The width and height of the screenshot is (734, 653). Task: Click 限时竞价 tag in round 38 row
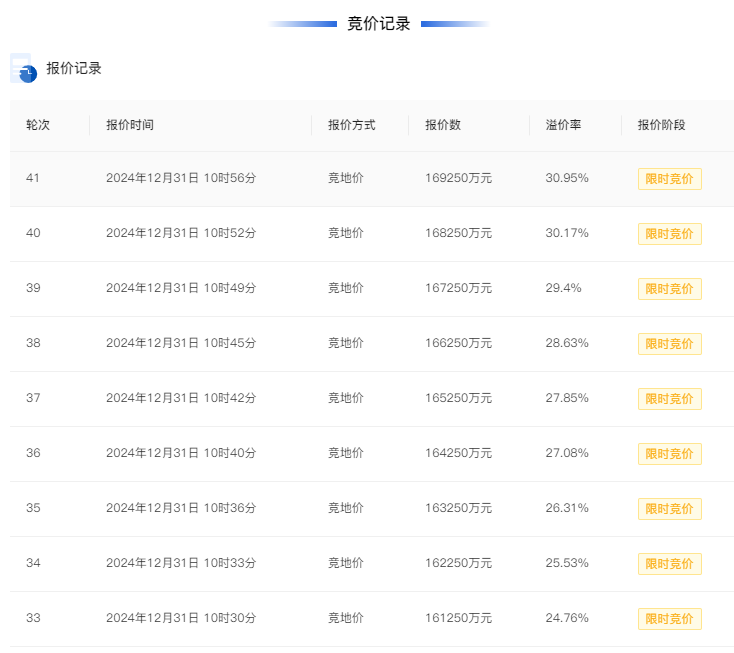point(669,344)
